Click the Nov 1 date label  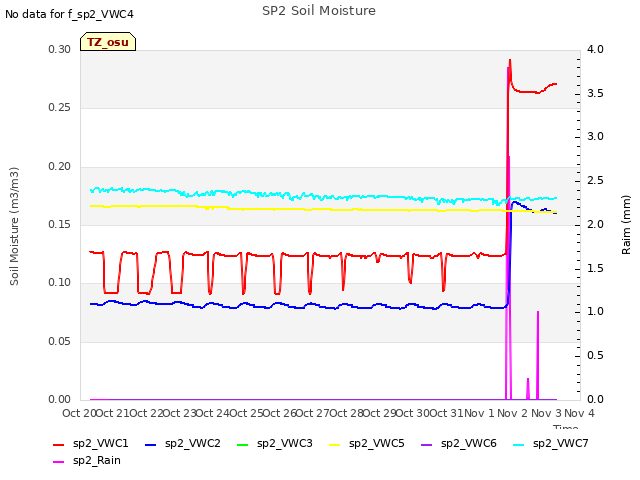[479, 413]
